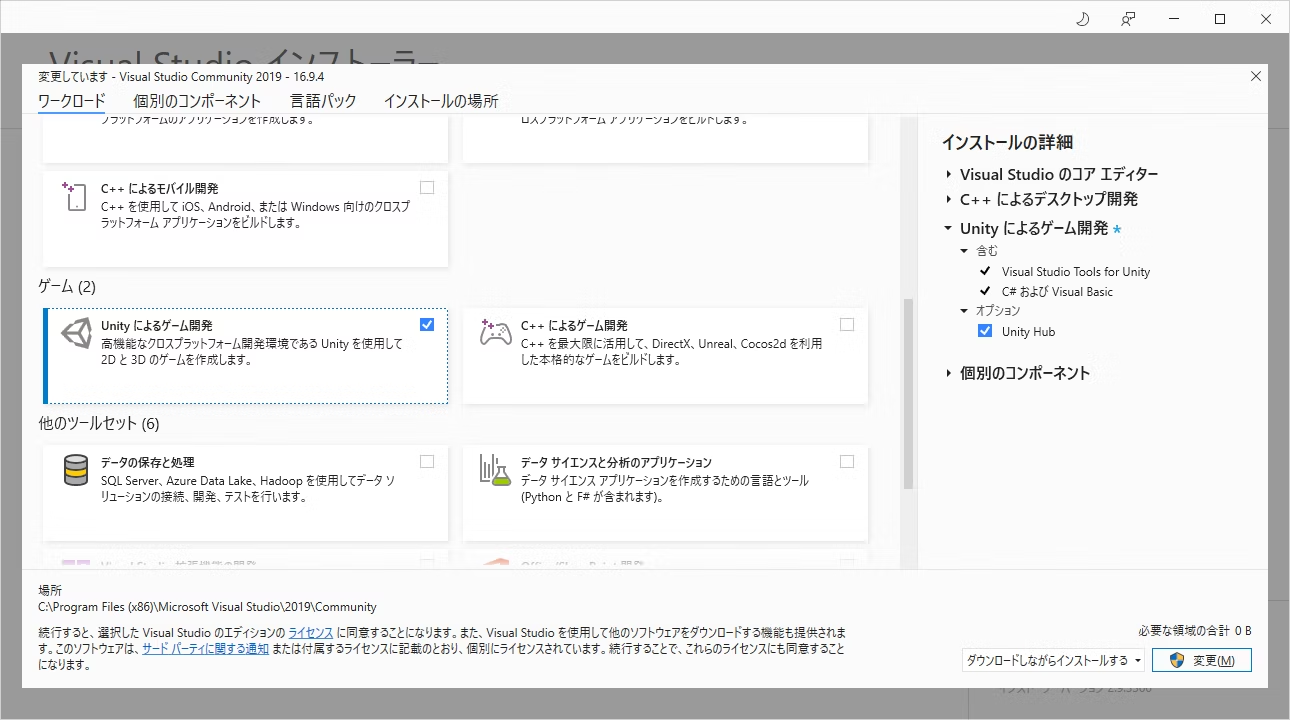
Task: Click the workload list vertical scrollbar
Action: pyautogui.click(x=908, y=392)
